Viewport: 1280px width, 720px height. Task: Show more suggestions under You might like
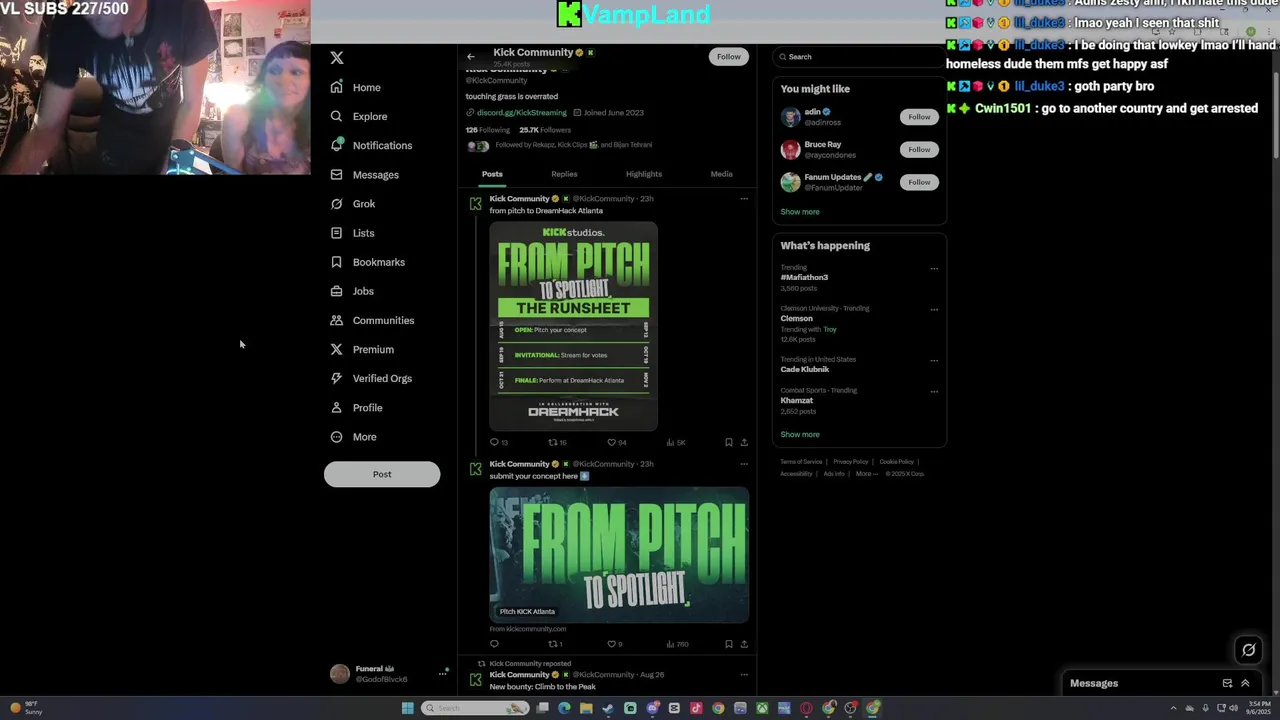pos(800,212)
